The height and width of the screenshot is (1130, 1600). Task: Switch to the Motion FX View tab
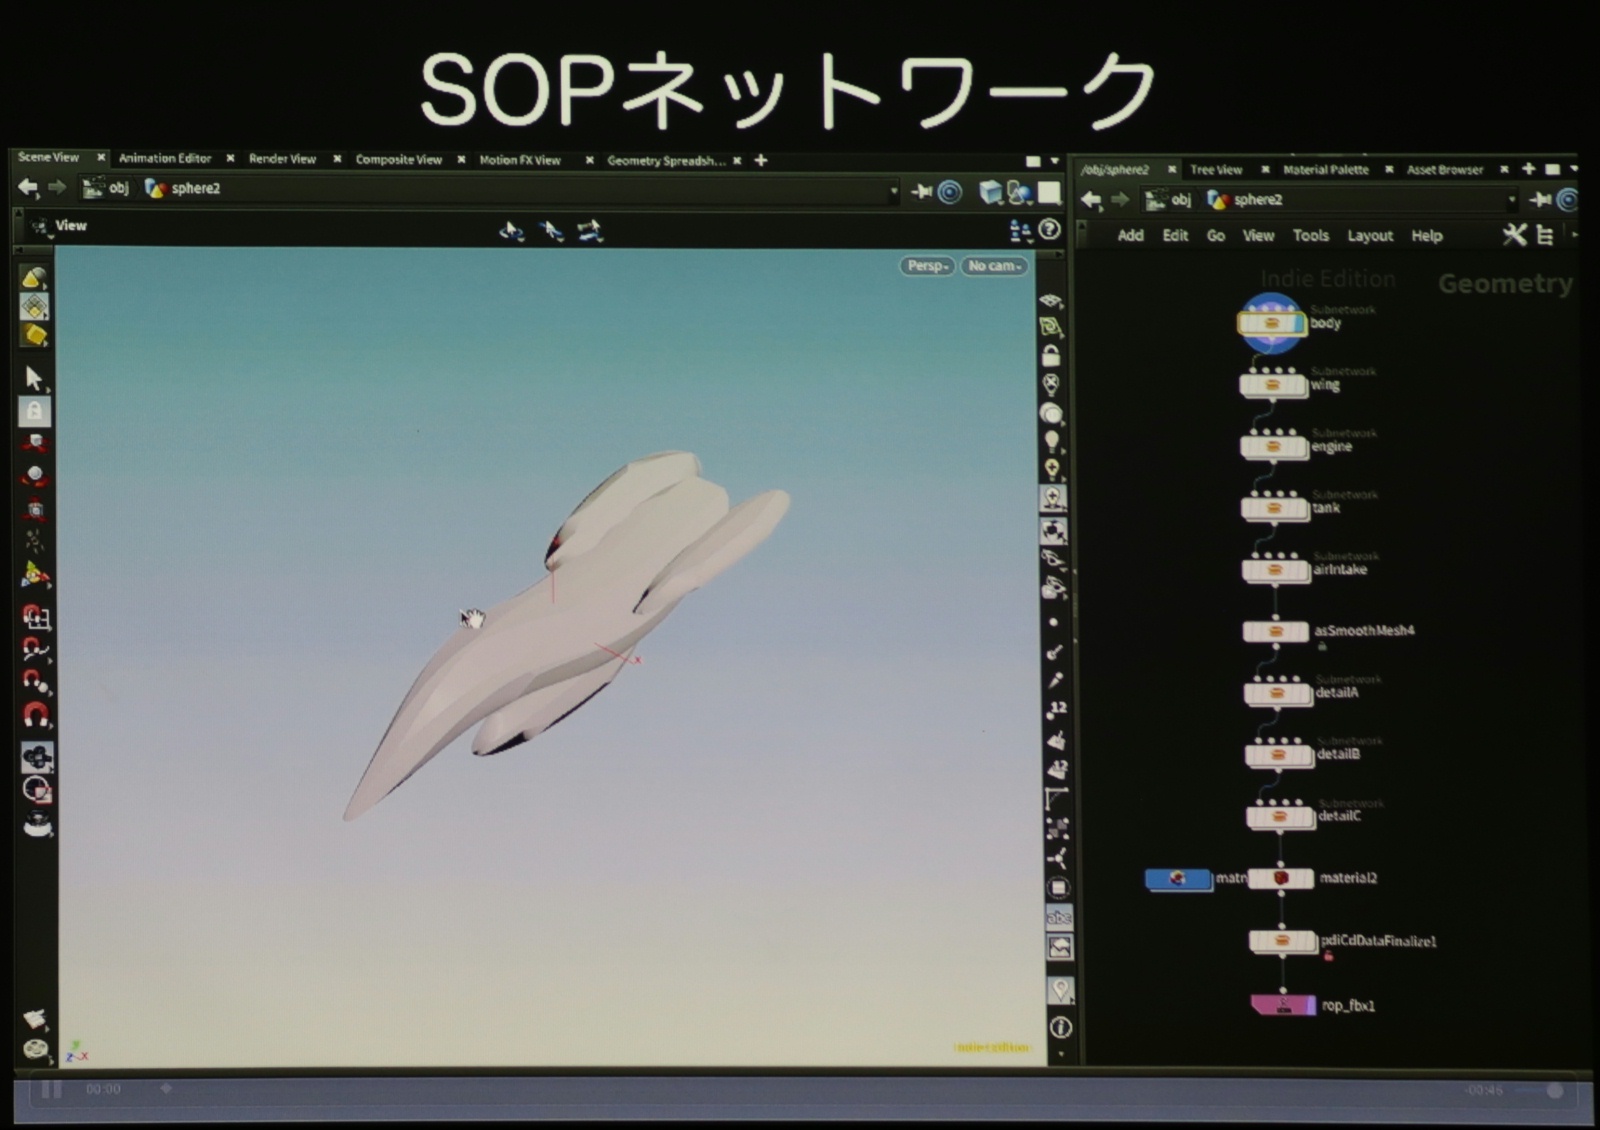point(520,160)
